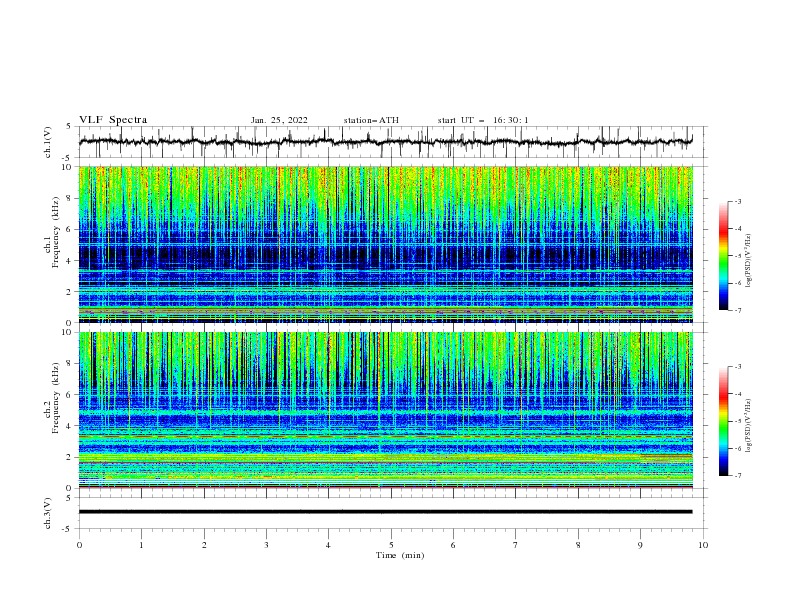Click the "-4" tick on the lower color bar
Image resolution: width=792 pixels, height=612 pixels.
point(738,394)
